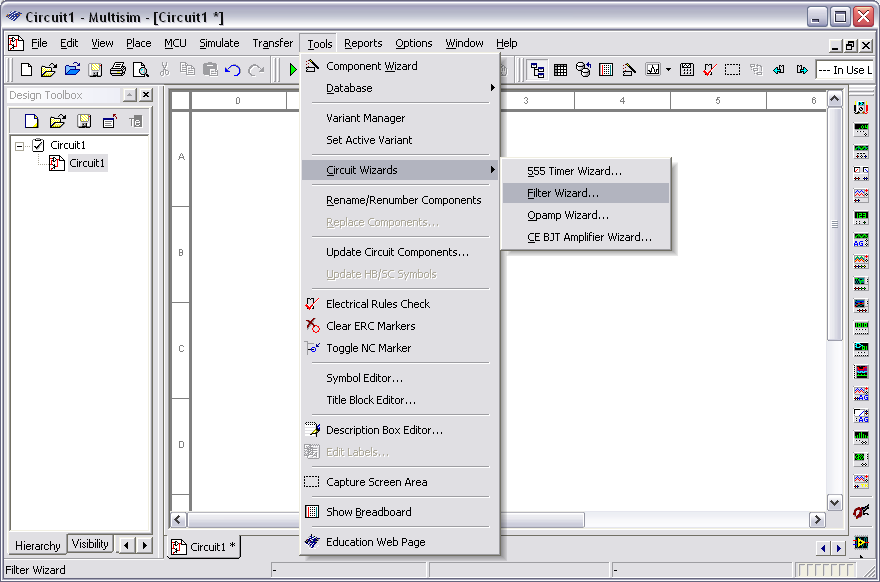Viewport: 880px width, 582px height.
Task: Click the Print icon in the toolbar
Action: point(118,70)
